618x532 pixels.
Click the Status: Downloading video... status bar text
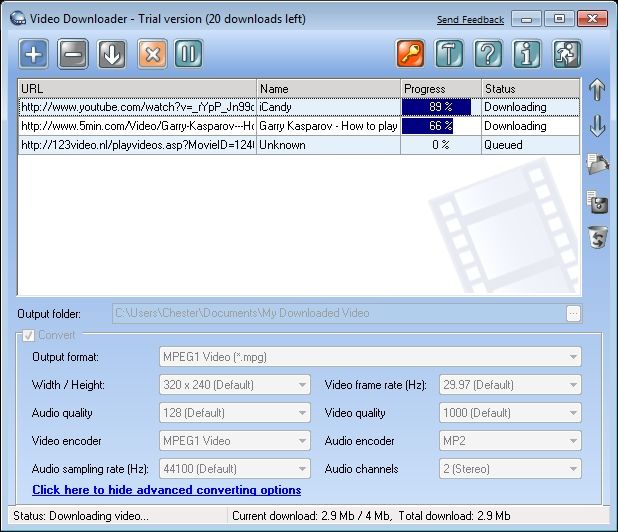click(81, 516)
